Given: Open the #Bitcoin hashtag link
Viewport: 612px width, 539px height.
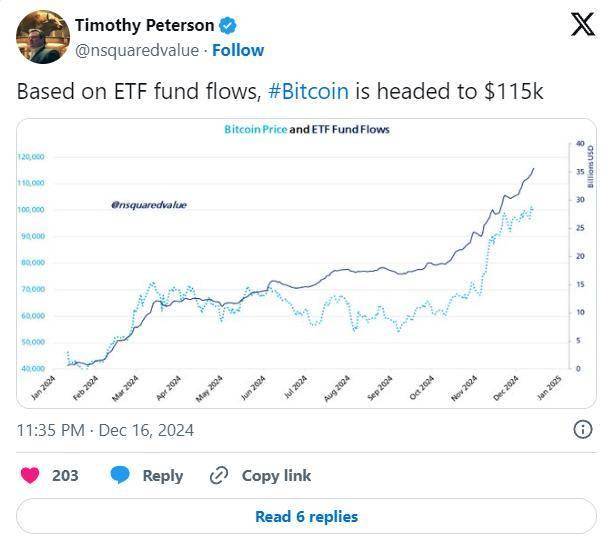Looking at the screenshot, I should [x=308, y=90].
